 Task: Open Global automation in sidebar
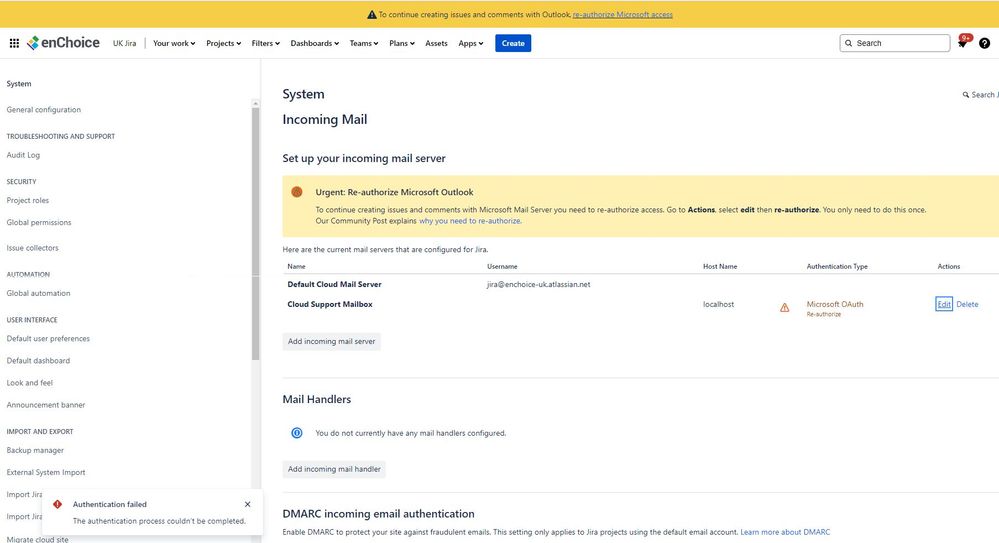[x=38, y=293]
